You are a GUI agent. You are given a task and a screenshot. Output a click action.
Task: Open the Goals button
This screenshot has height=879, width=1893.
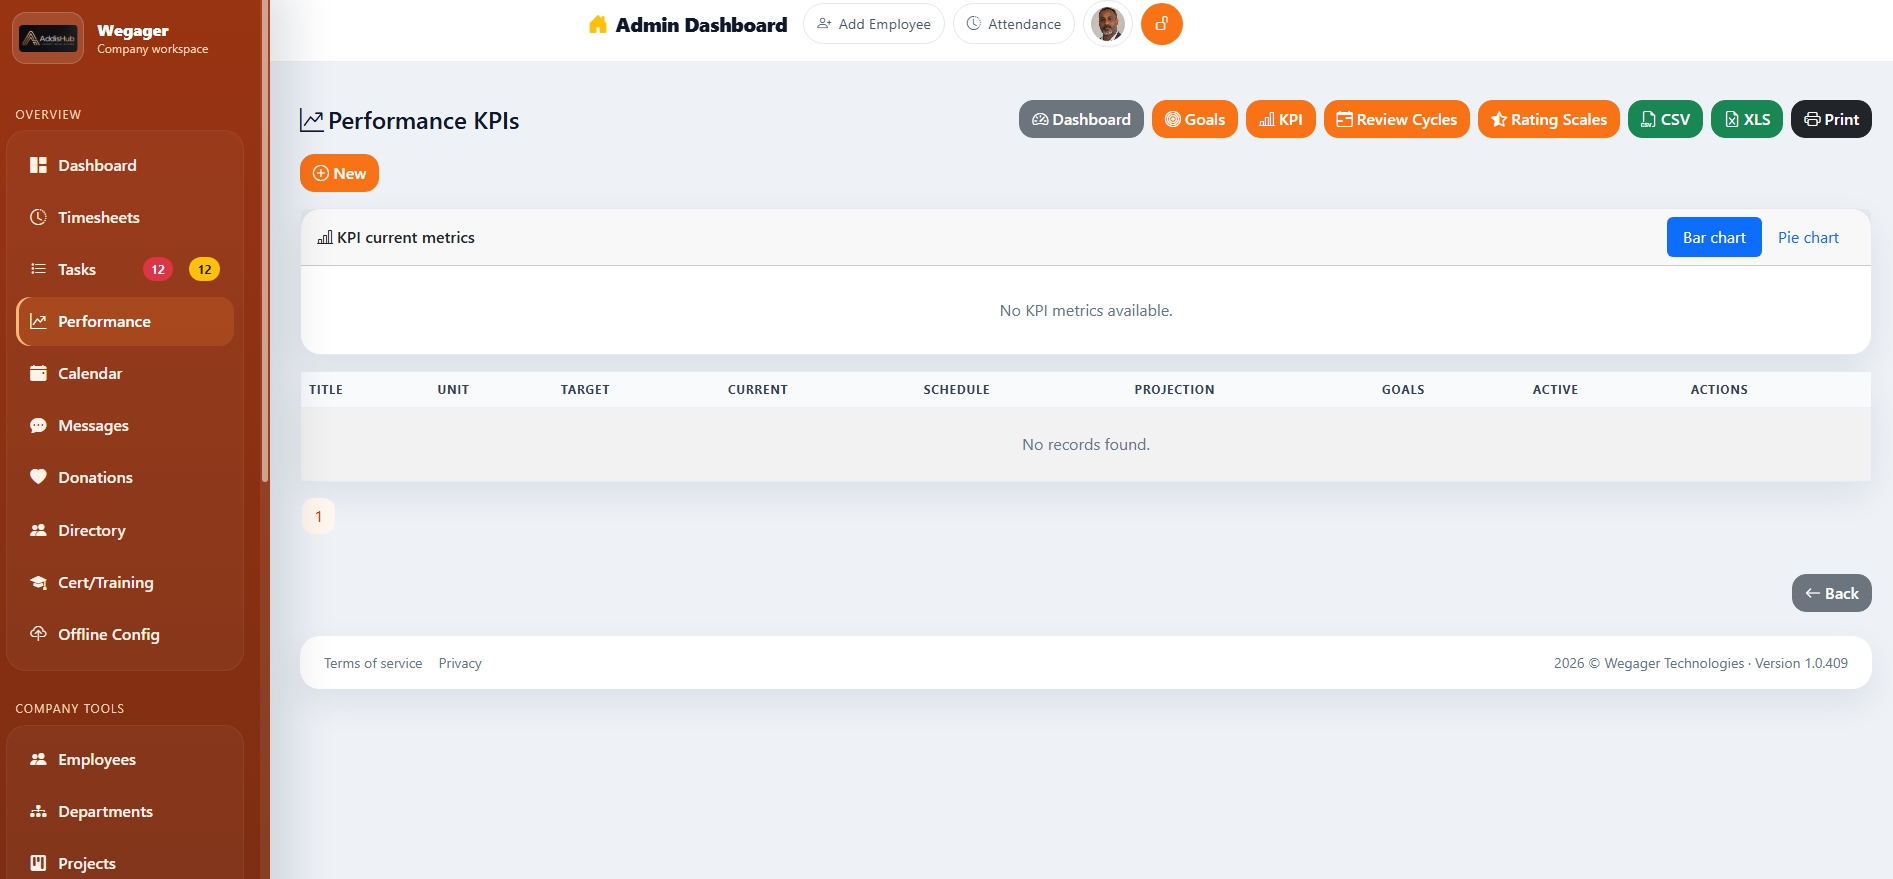click(1195, 119)
